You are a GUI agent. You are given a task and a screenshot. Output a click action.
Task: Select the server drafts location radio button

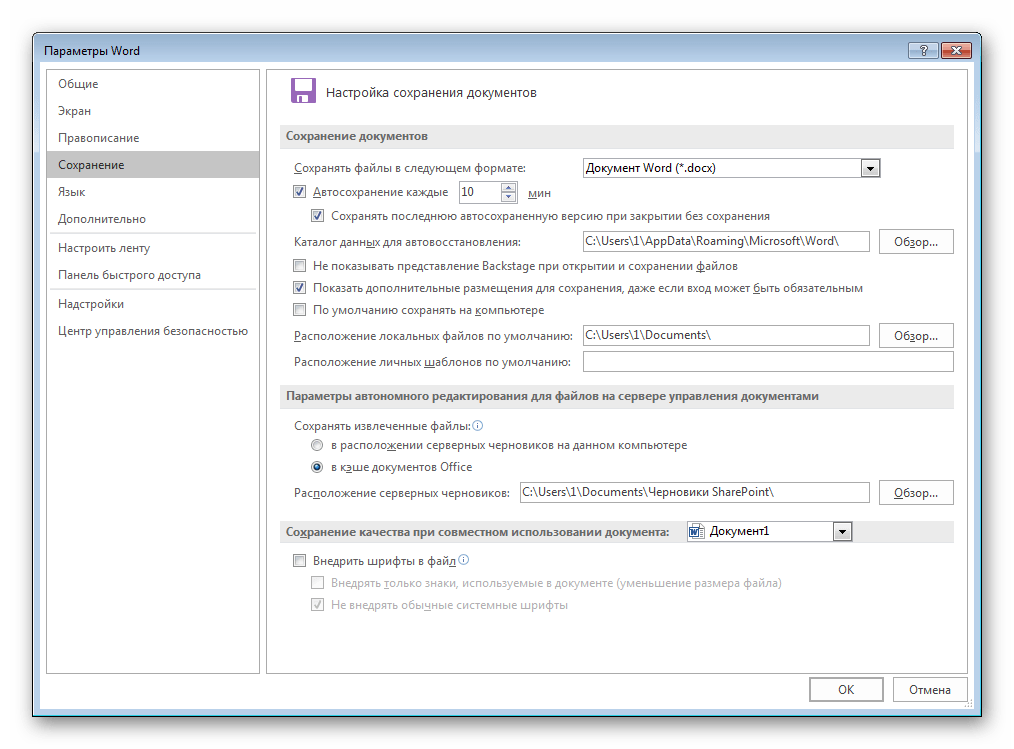[x=317, y=445]
